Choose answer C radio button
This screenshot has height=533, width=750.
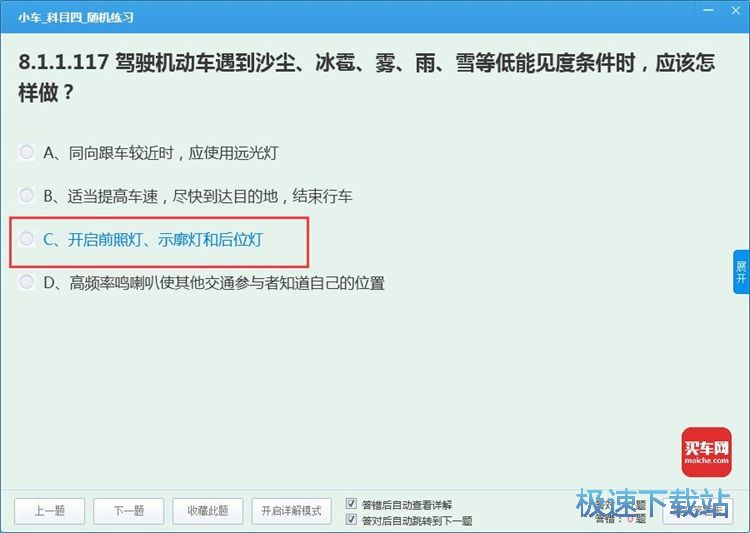pos(26,238)
